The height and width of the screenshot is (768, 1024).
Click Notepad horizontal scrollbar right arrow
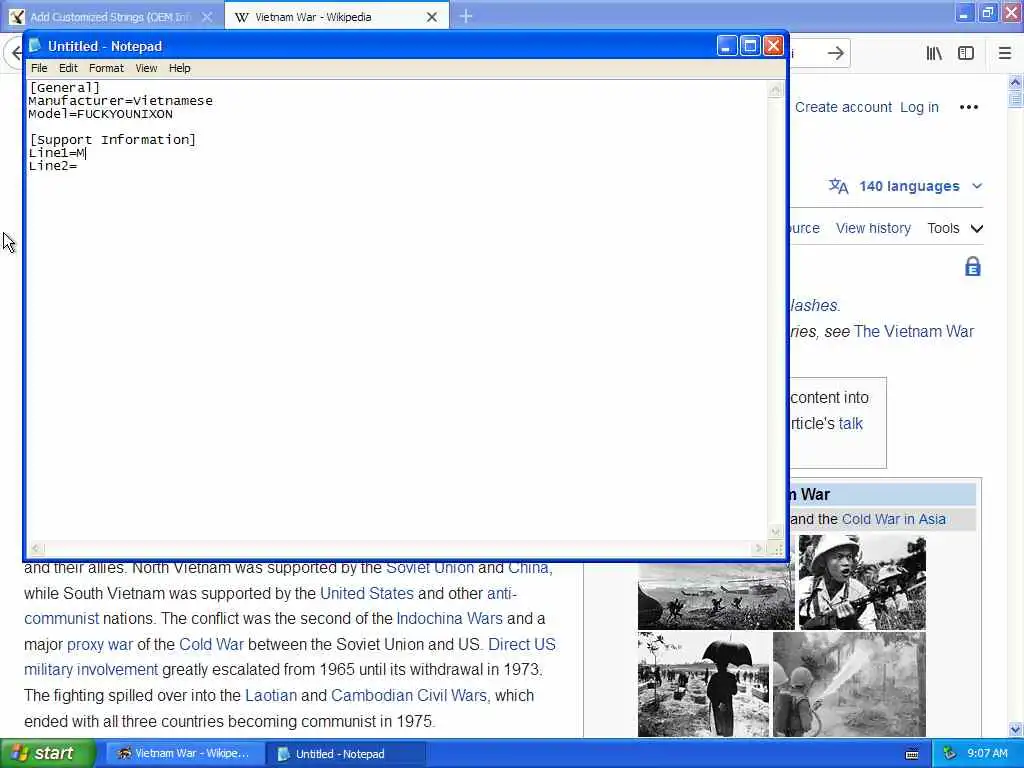coord(759,549)
